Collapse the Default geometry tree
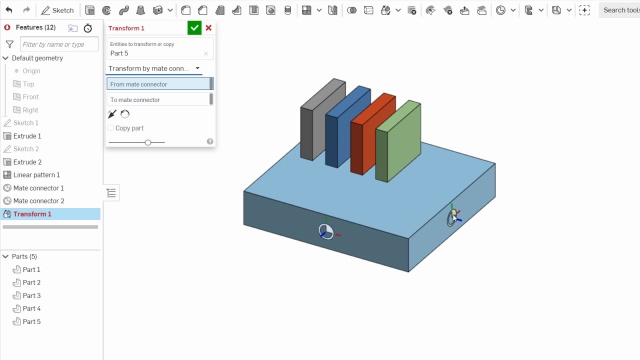The image size is (640, 360). click(6, 58)
